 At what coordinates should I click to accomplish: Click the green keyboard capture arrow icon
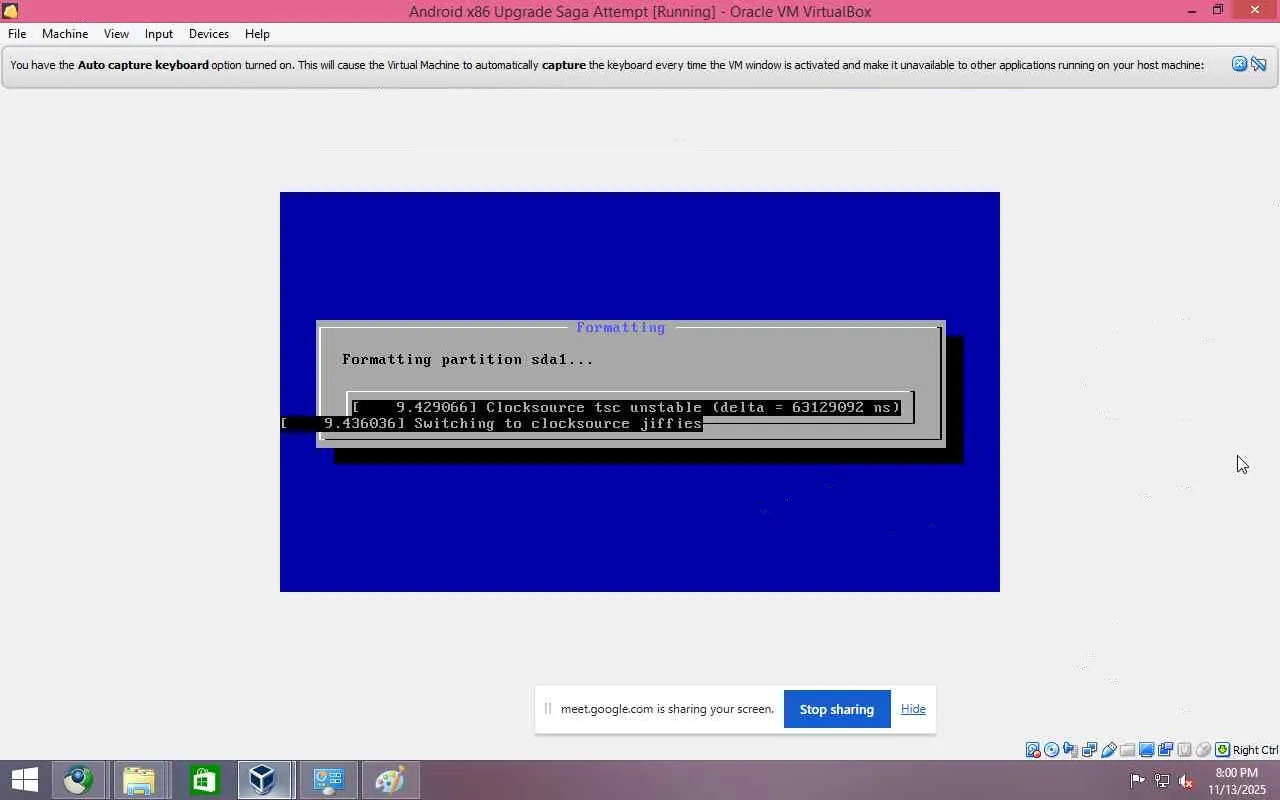click(1222, 750)
